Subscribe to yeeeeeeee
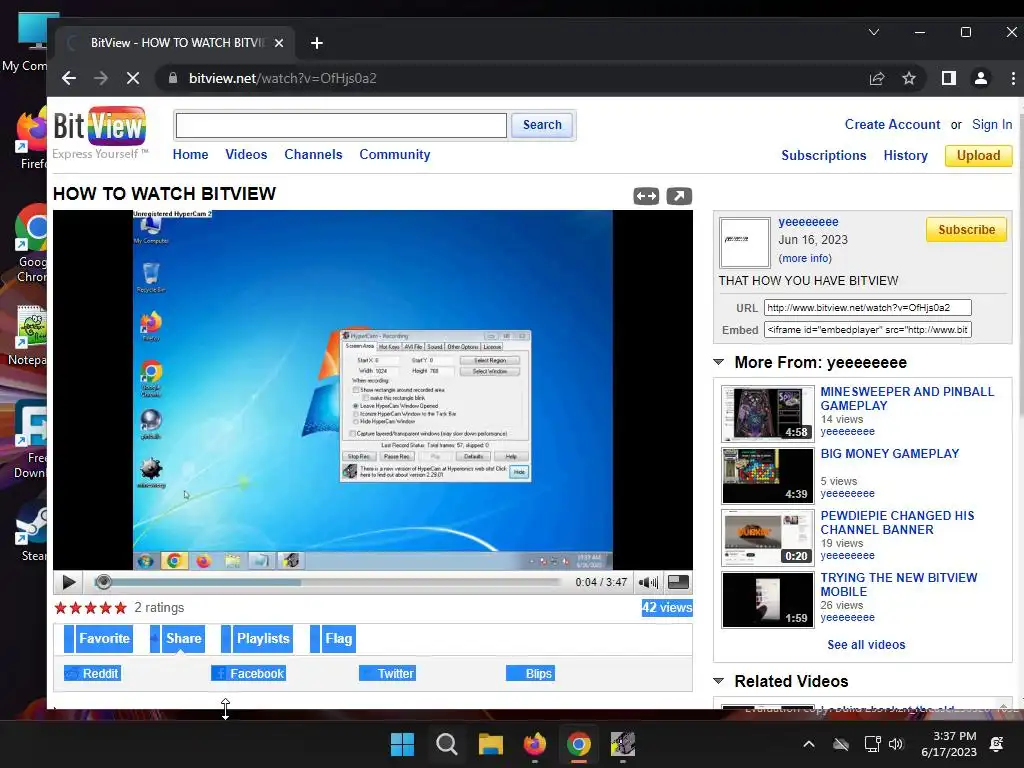Screen dimensions: 1024x768 point(967,230)
